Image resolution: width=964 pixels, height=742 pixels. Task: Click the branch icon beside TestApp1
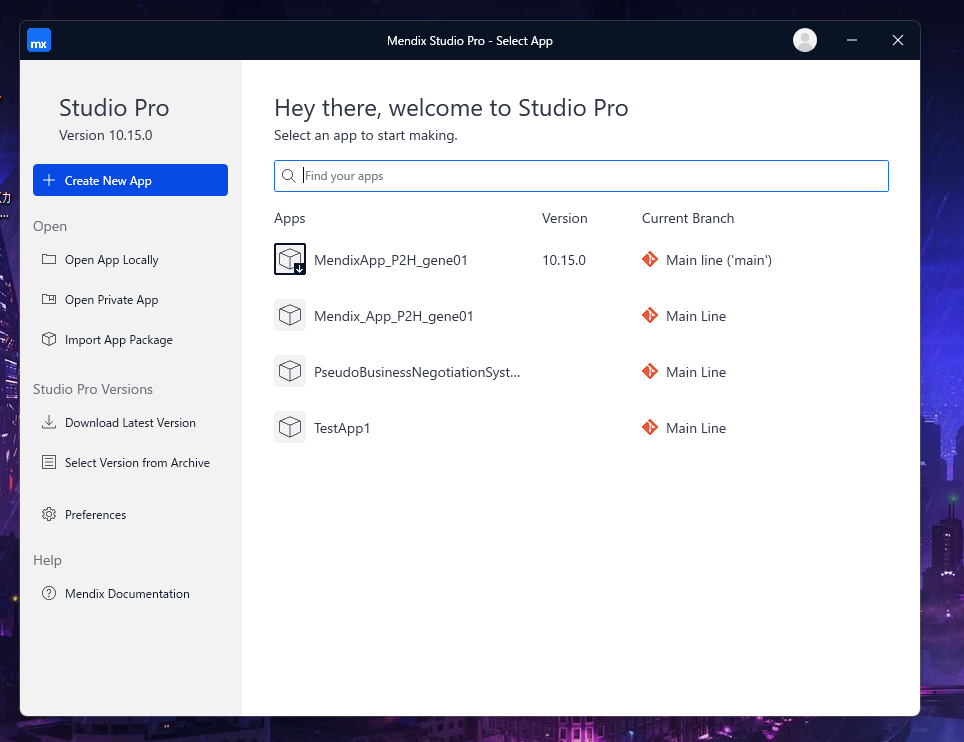click(651, 428)
